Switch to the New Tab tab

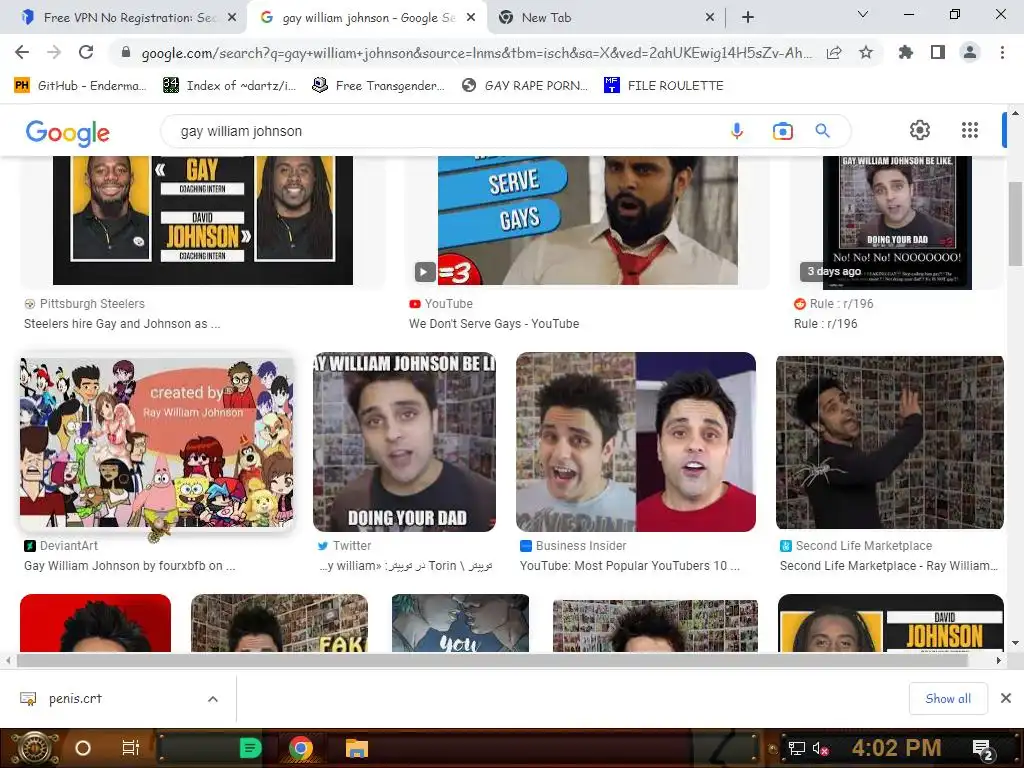coord(604,18)
